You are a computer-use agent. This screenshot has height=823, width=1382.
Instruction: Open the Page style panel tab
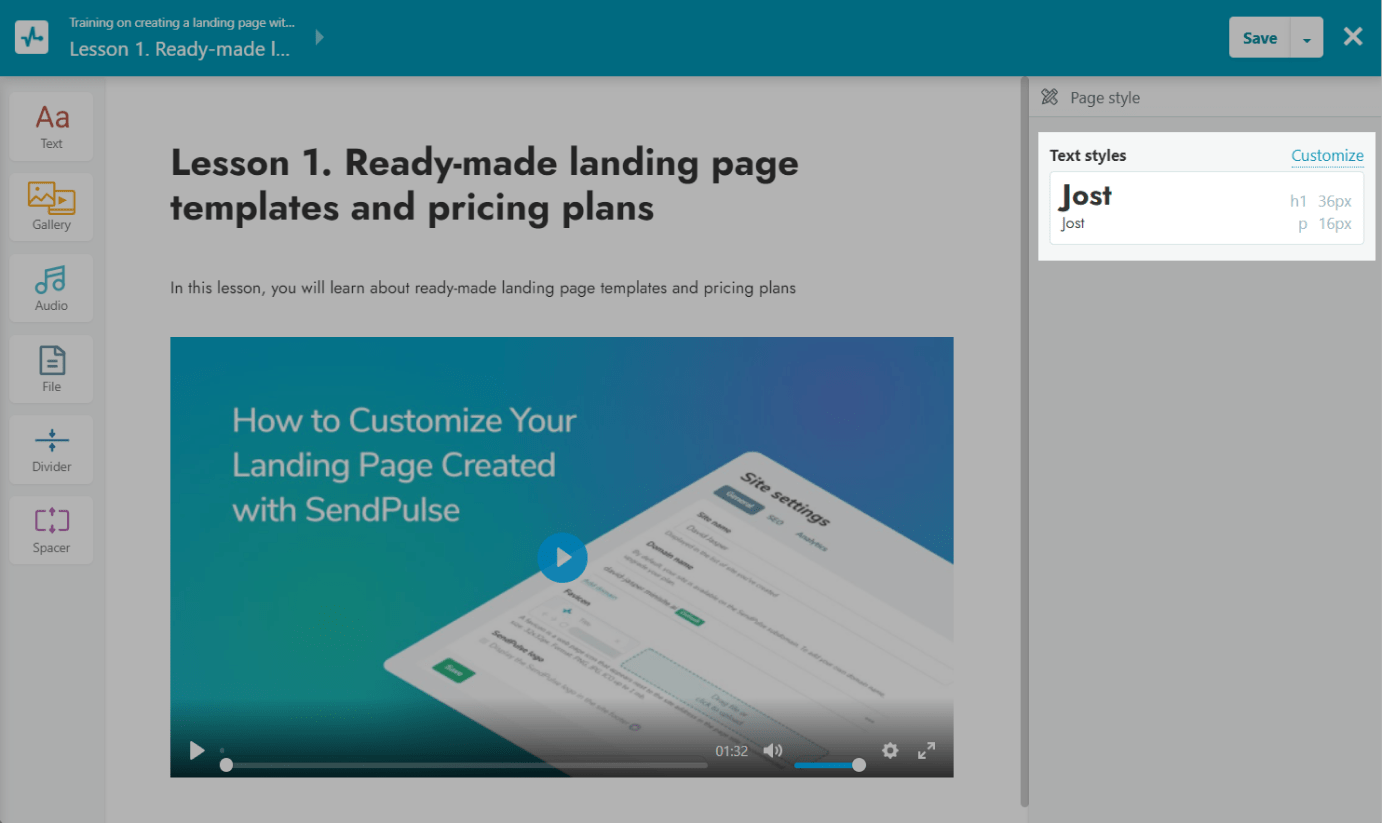pyautogui.click(x=1104, y=98)
